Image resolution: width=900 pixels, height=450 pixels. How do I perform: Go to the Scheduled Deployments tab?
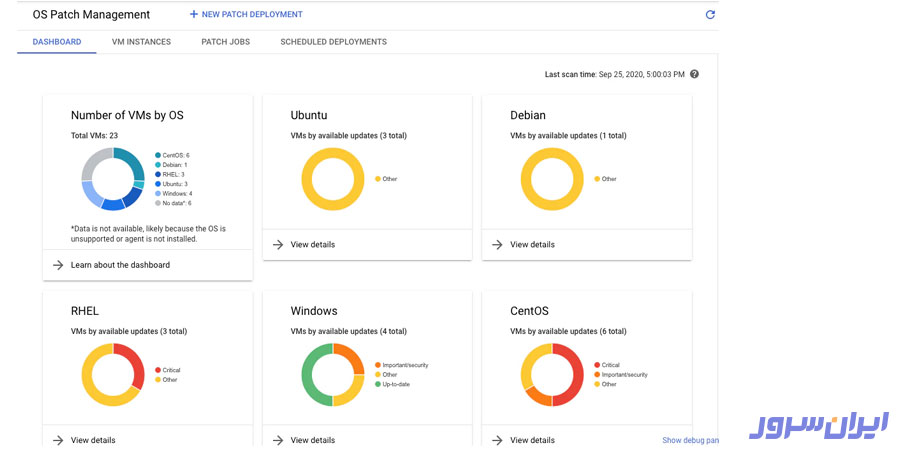coord(333,42)
